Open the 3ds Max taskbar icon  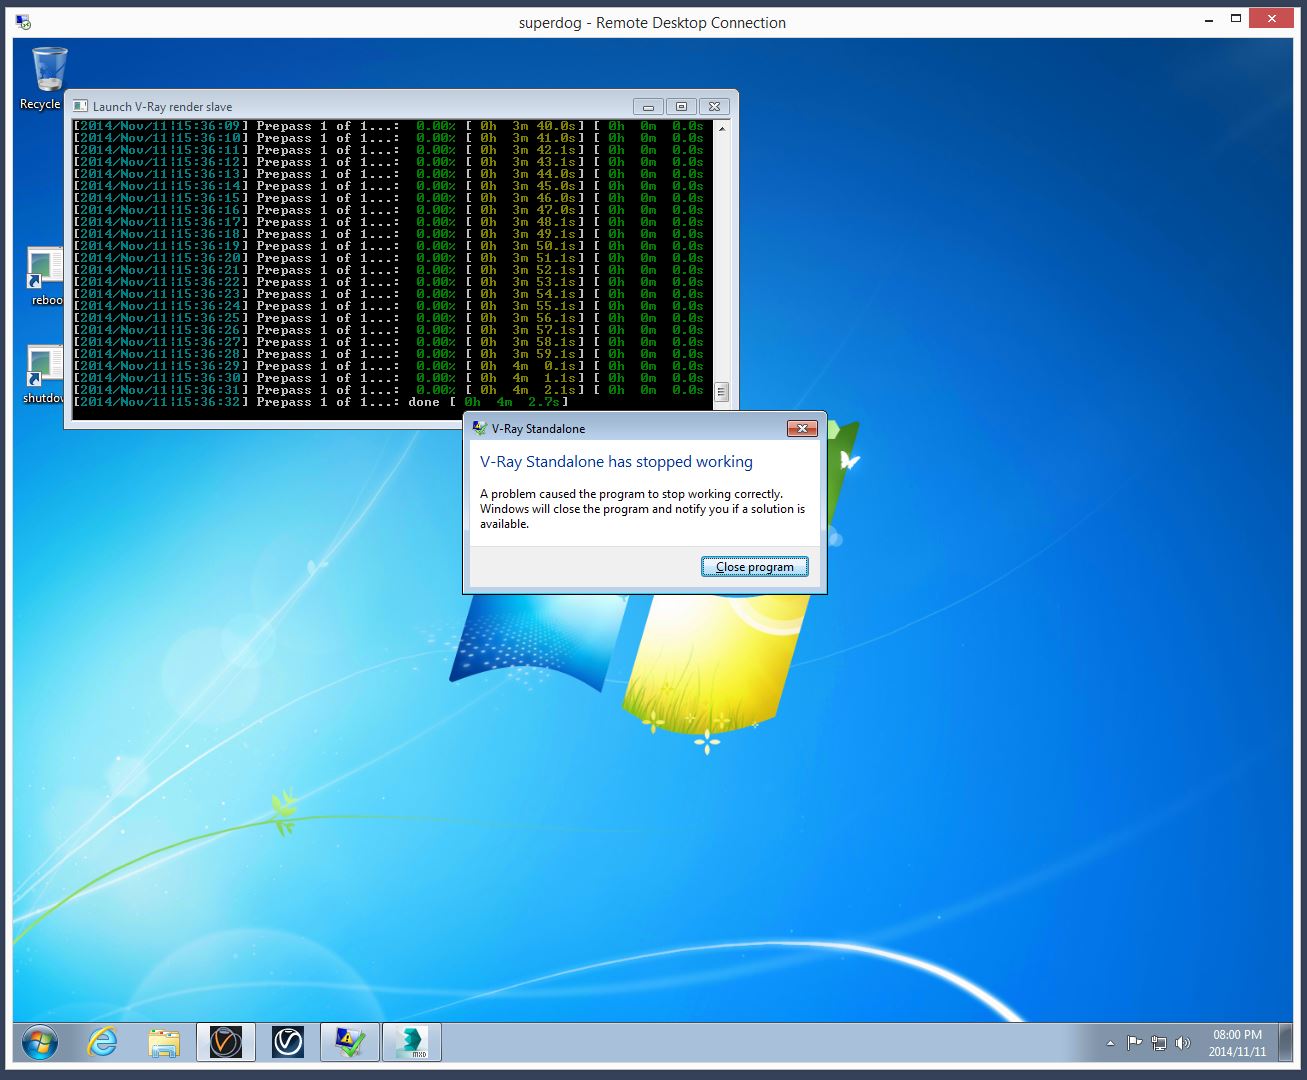point(412,1043)
